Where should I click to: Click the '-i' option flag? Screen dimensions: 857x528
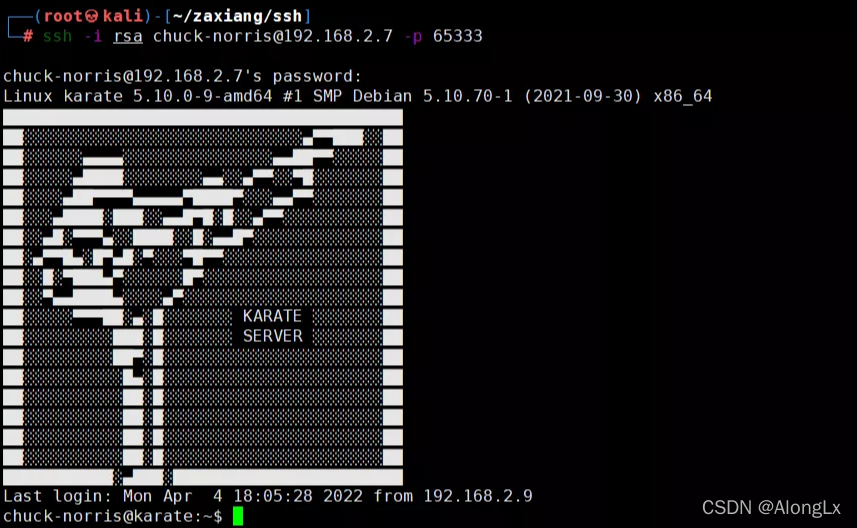click(92, 36)
